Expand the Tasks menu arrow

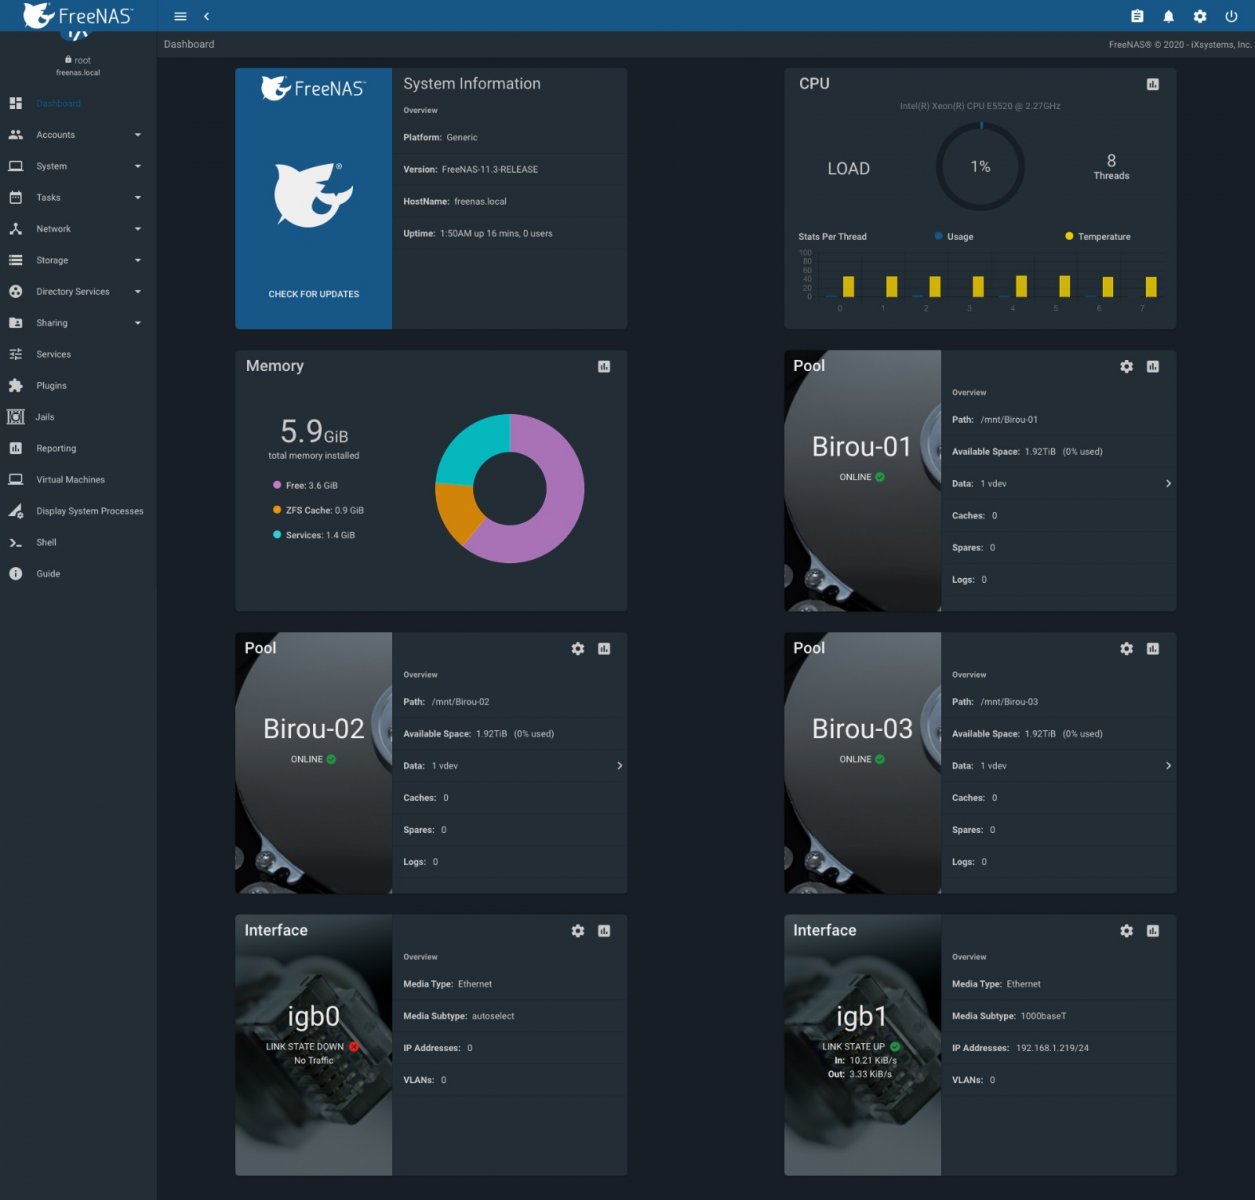138,198
